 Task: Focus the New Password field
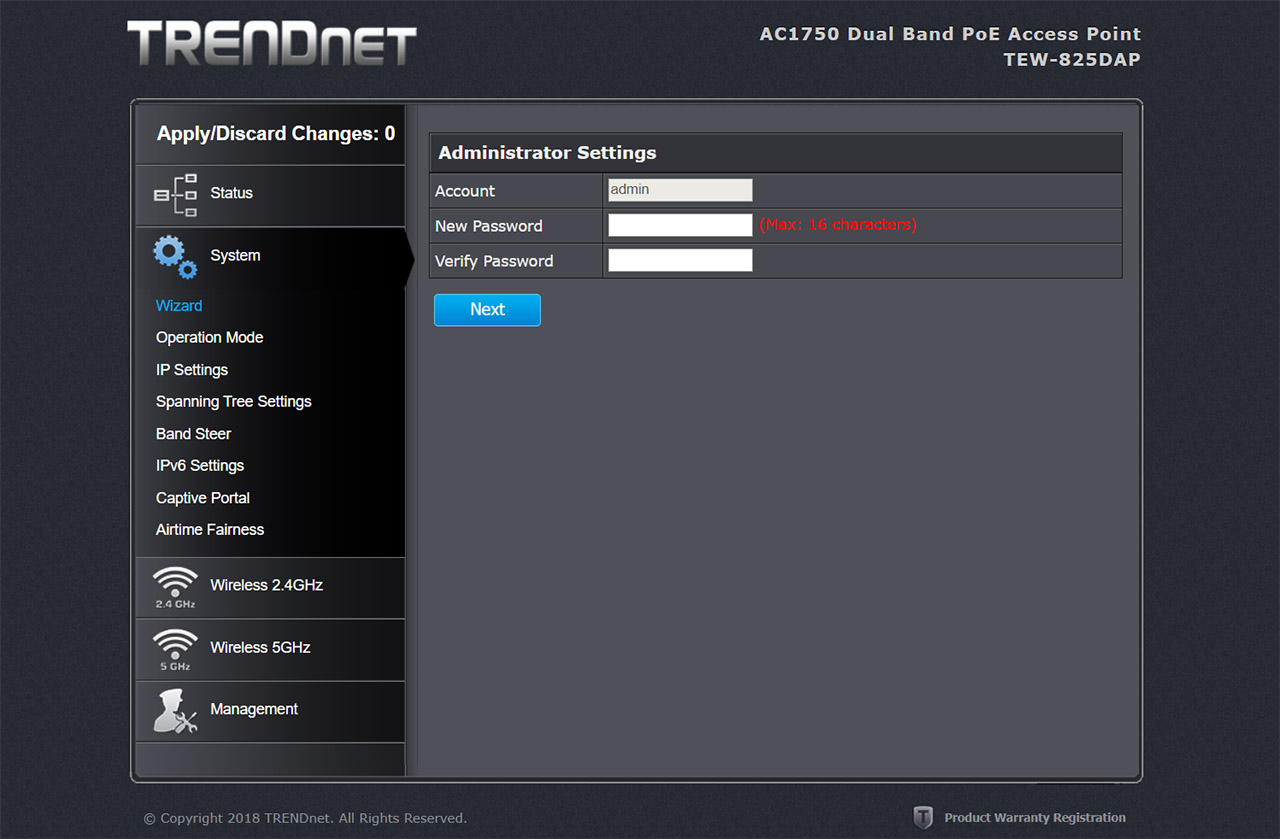pos(680,226)
